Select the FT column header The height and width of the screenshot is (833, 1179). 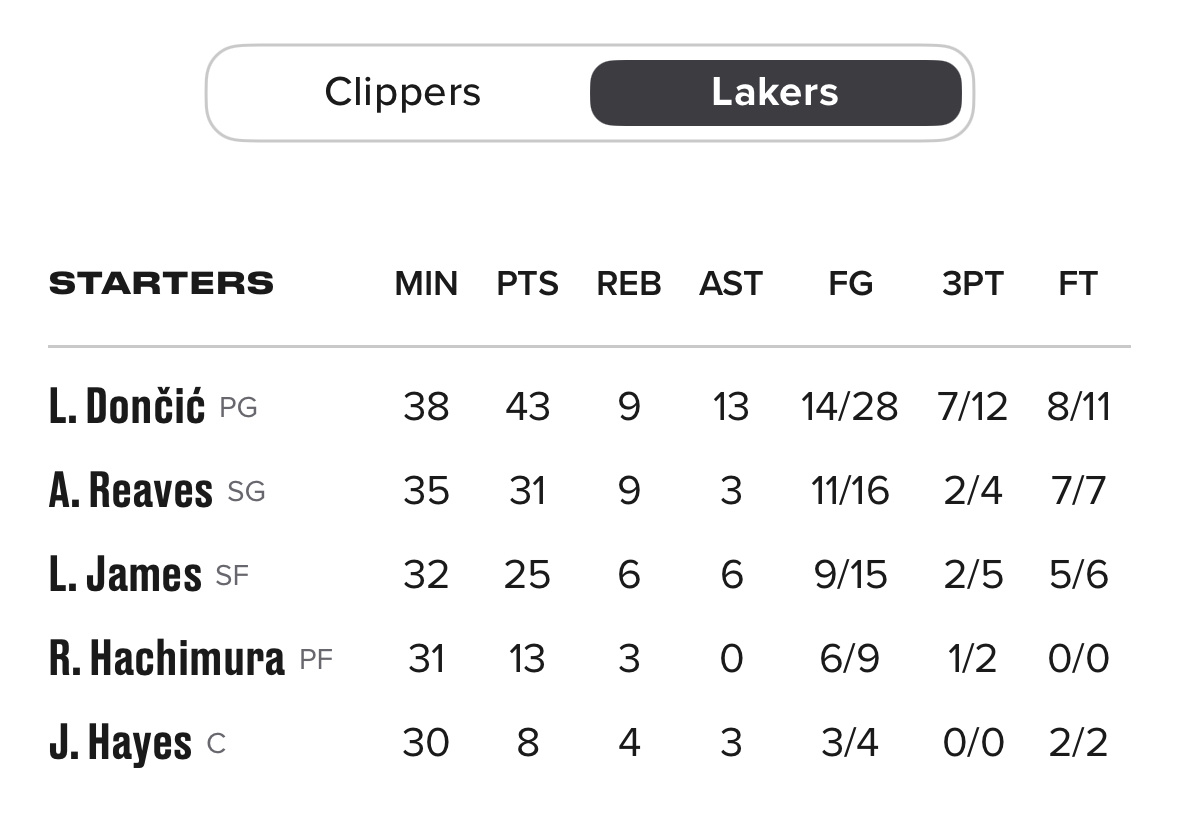[x=1077, y=284]
